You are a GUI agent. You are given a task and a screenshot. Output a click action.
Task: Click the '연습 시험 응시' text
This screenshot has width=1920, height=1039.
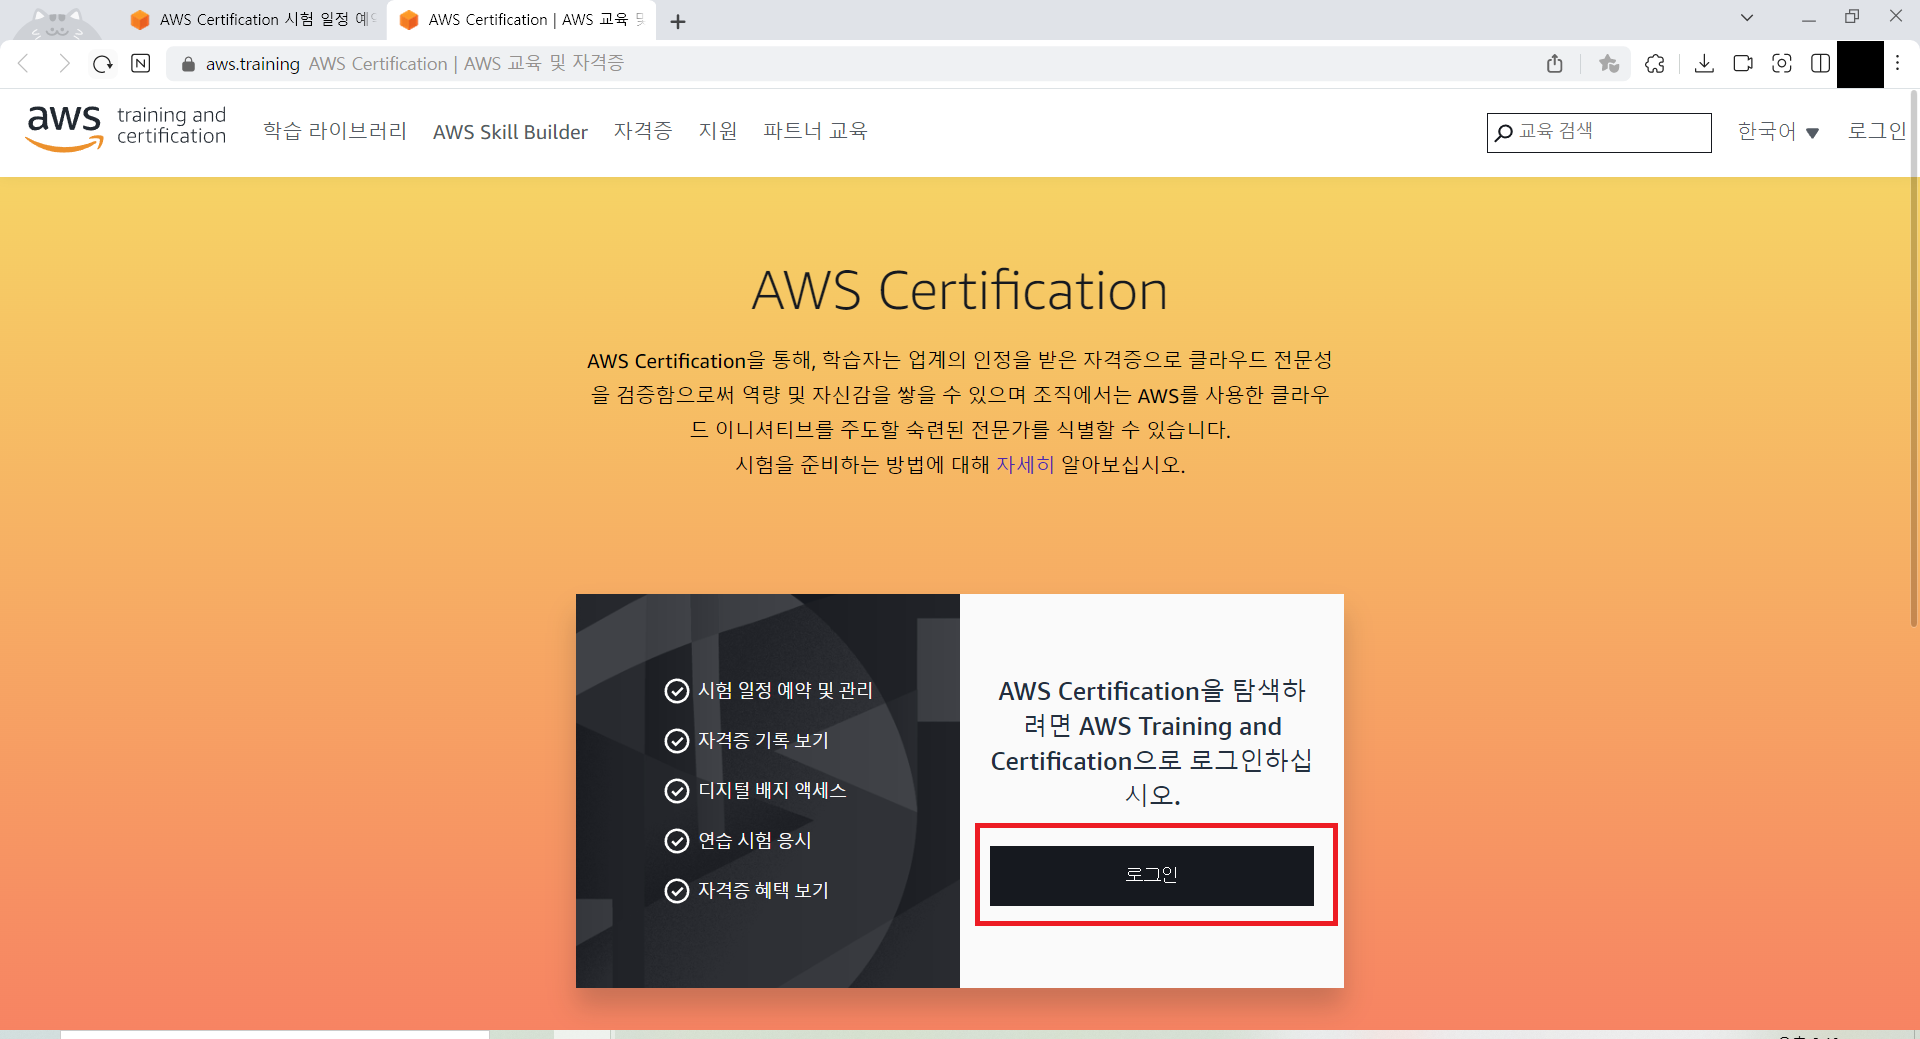(x=755, y=841)
